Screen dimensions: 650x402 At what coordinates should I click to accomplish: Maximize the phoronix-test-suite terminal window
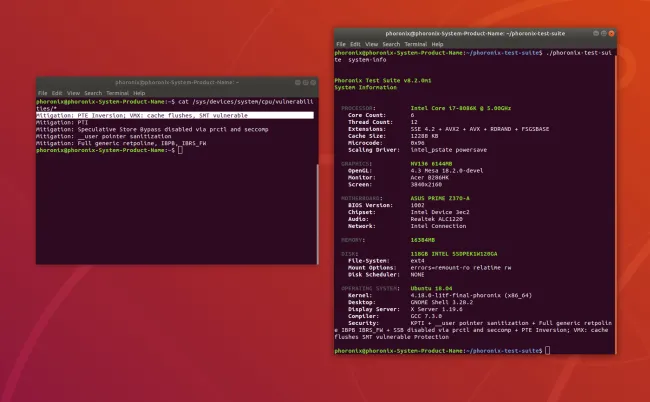click(x=604, y=34)
